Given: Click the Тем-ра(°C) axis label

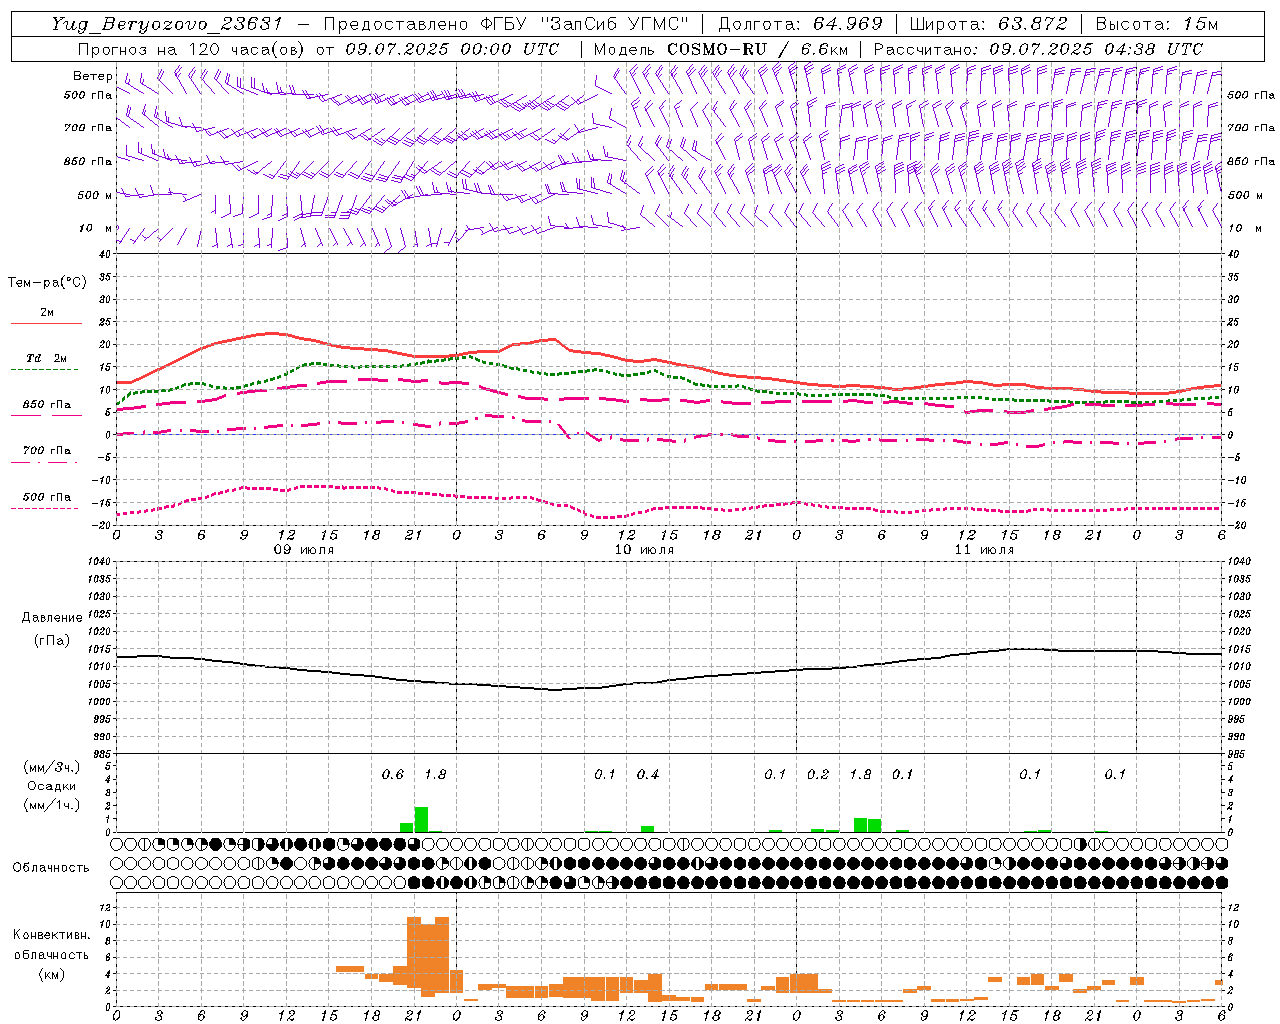Looking at the screenshot, I should click(47, 283).
